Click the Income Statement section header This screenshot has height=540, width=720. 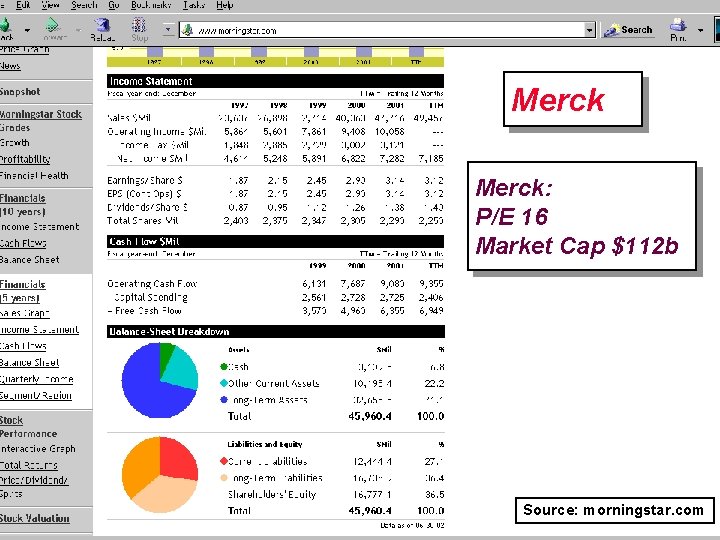[276, 81]
